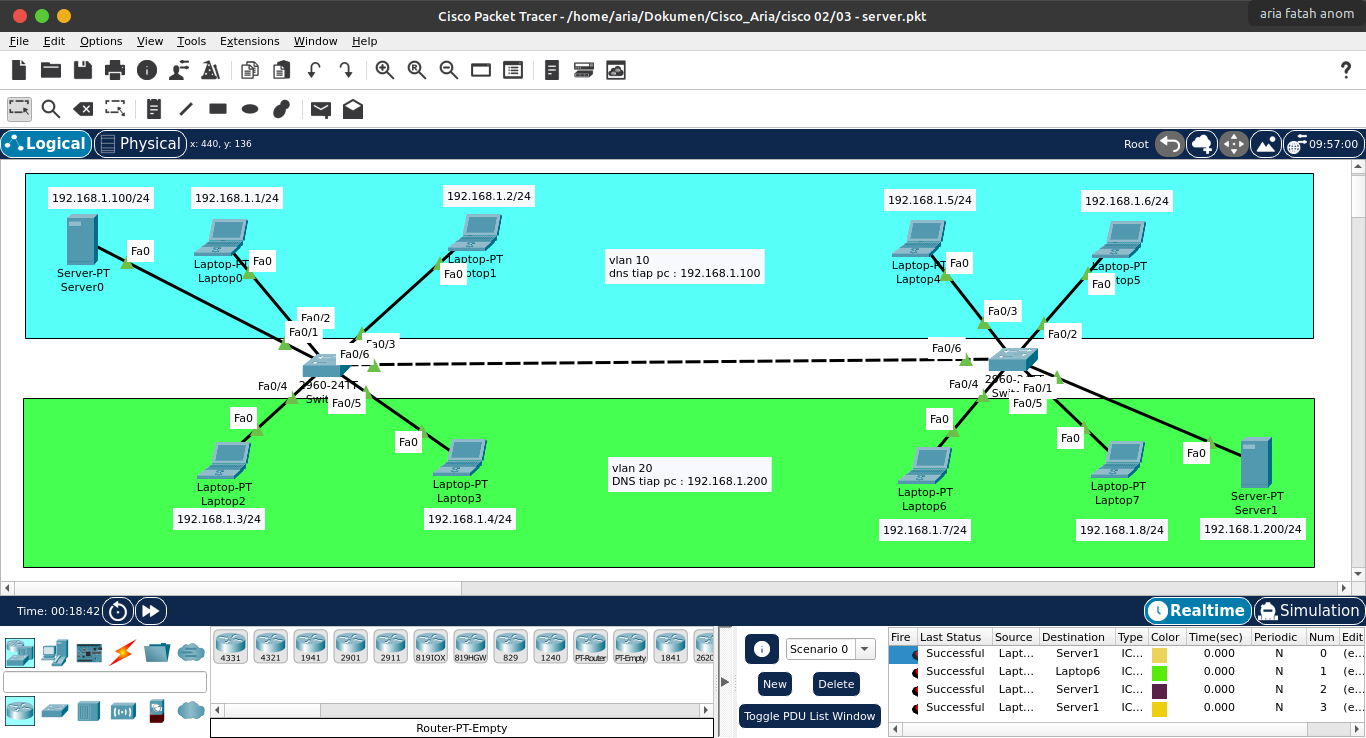Open the Help question mark icon
The height and width of the screenshot is (738, 1366).
1345,70
